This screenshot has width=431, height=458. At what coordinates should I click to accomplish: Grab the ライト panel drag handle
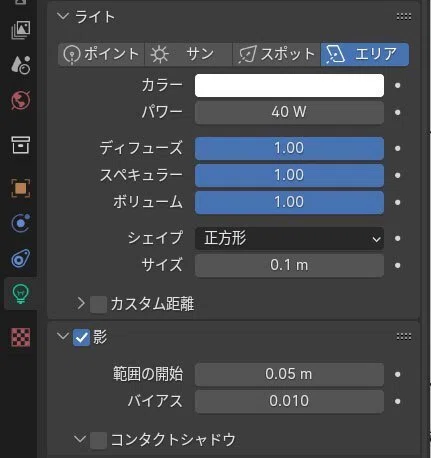tap(404, 16)
